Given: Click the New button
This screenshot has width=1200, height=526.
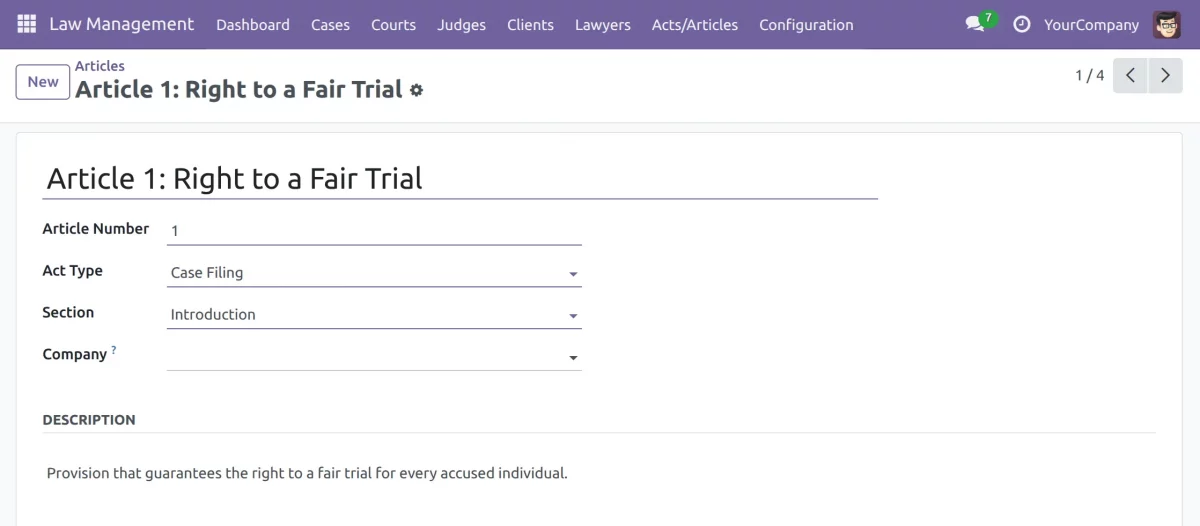Looking at the screenshot, I should pyautogui.click(x=43, y=82).
